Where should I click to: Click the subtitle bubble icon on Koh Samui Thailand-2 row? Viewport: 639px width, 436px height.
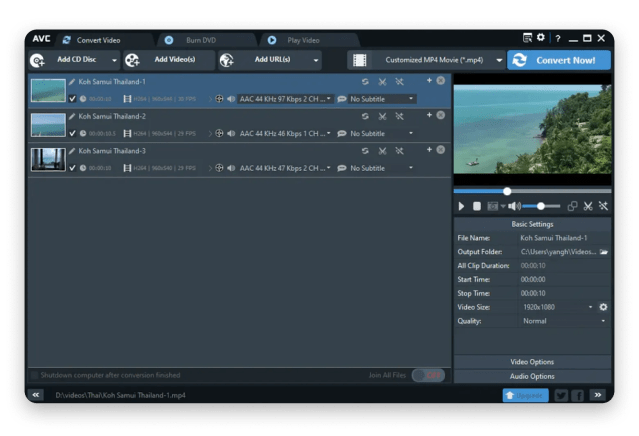(x=342, y=134)
